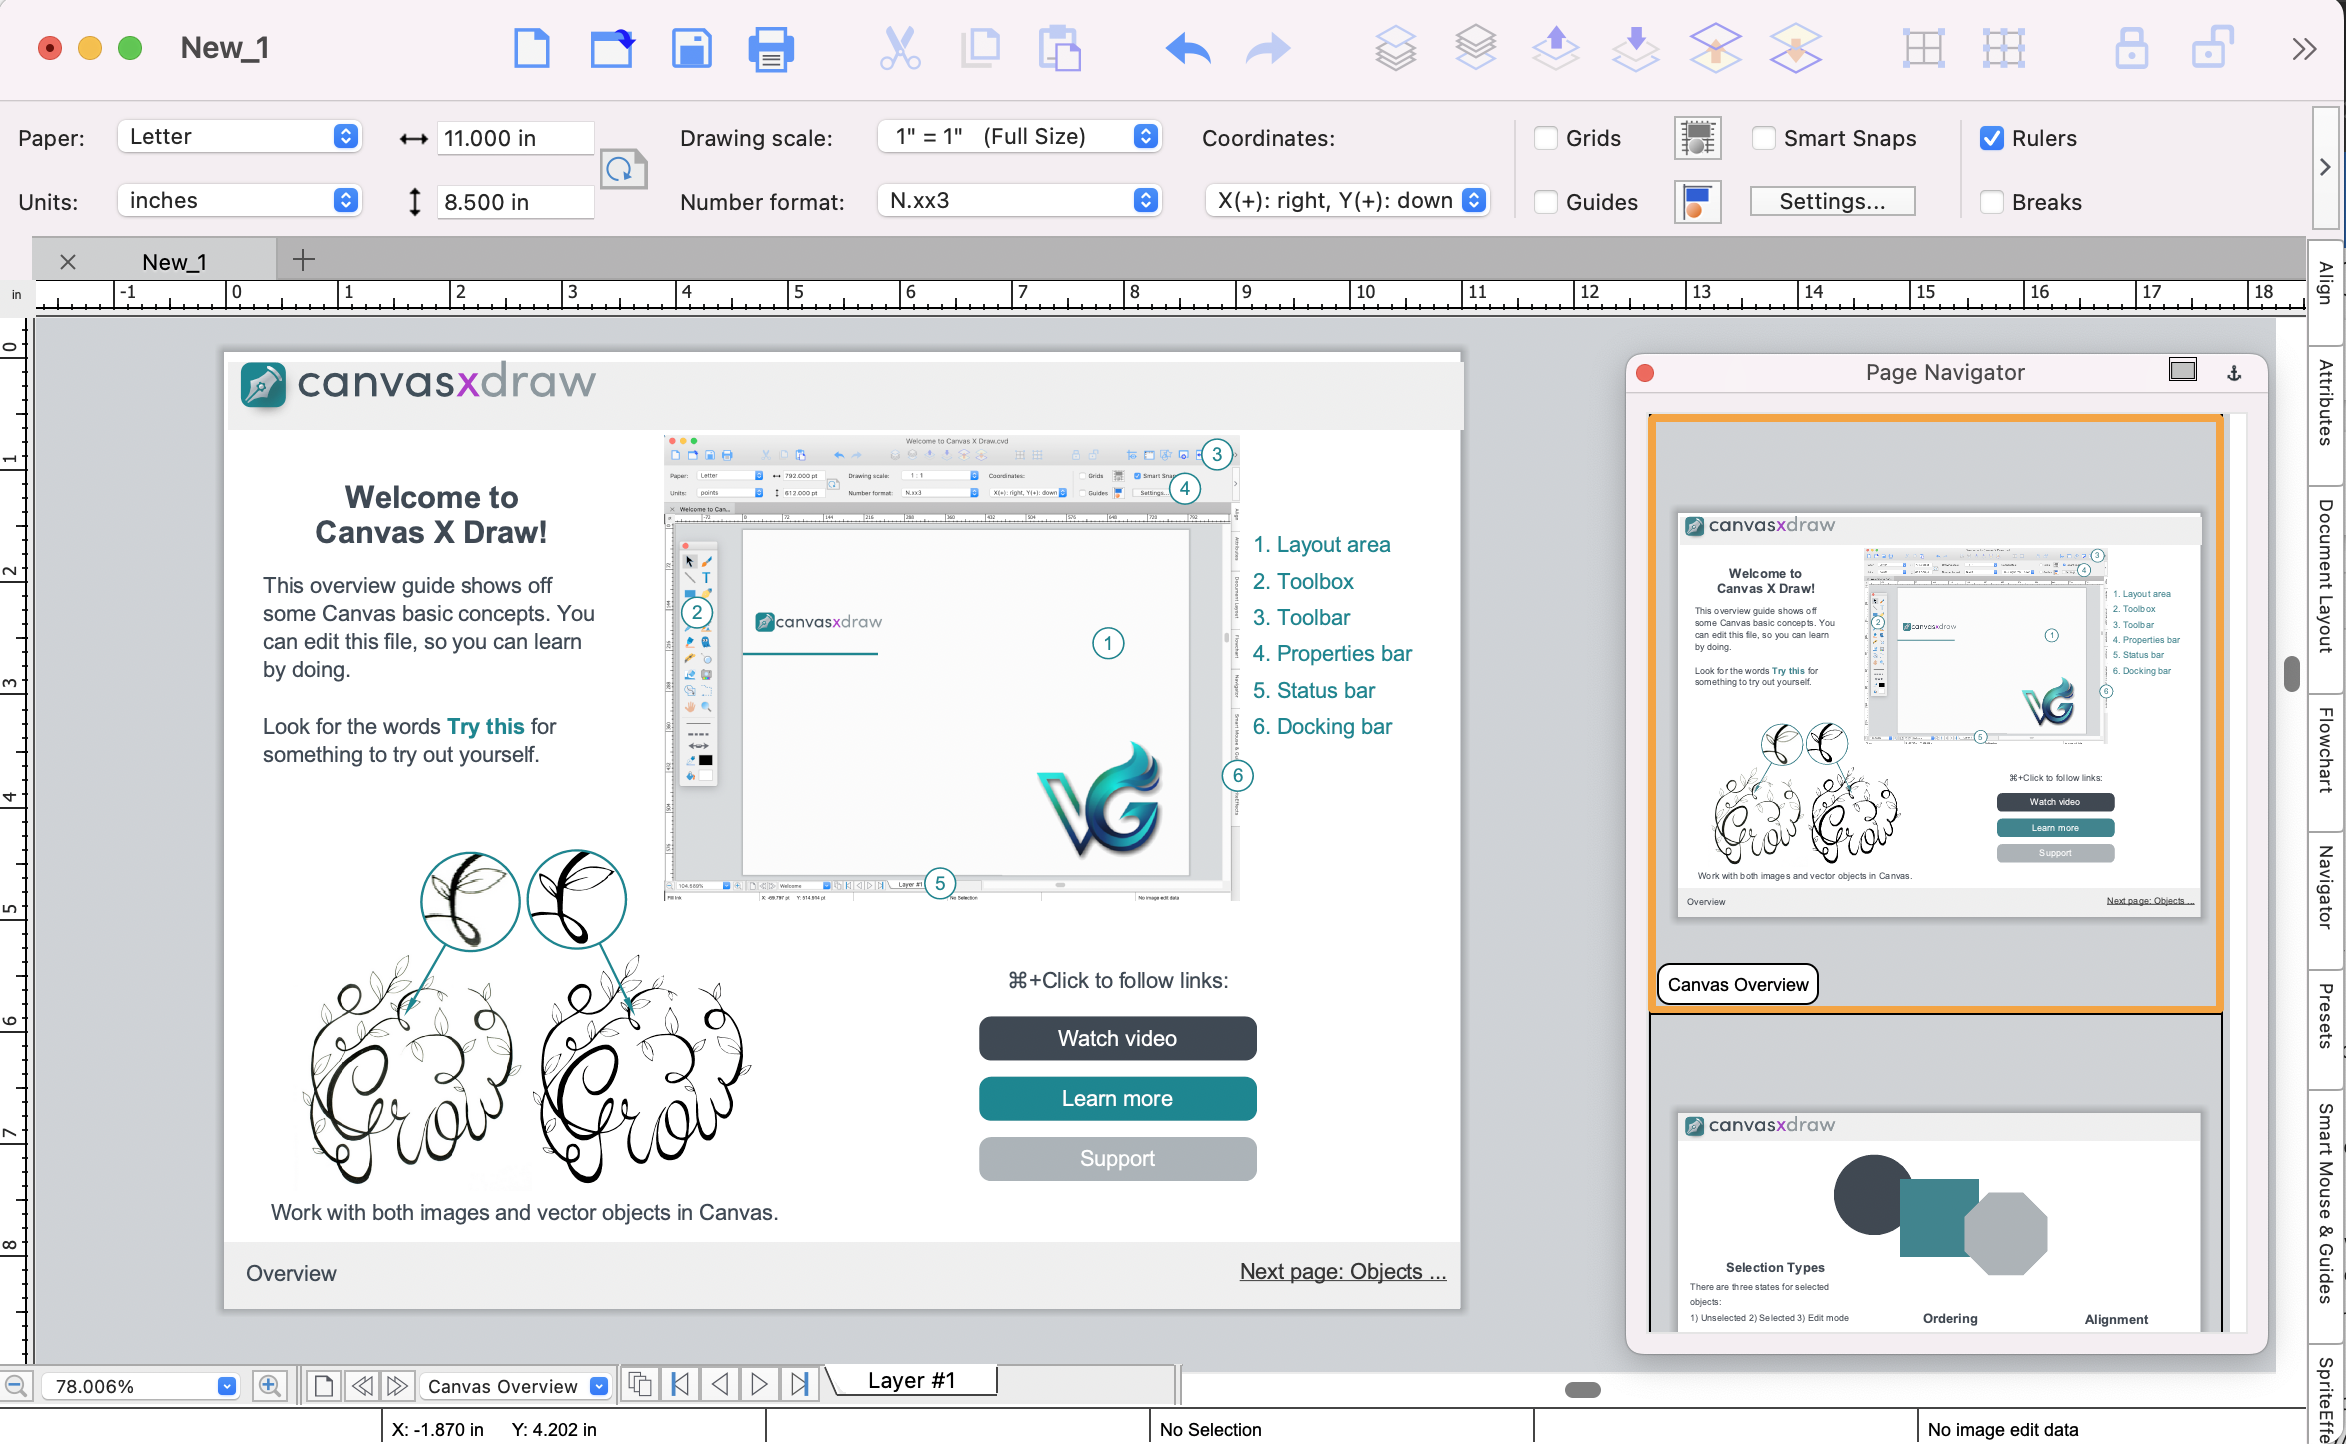This screenshot has height=1444, width=2346.
Task: Click the Cut scissors icon
Action: click(x=900, y=48)
